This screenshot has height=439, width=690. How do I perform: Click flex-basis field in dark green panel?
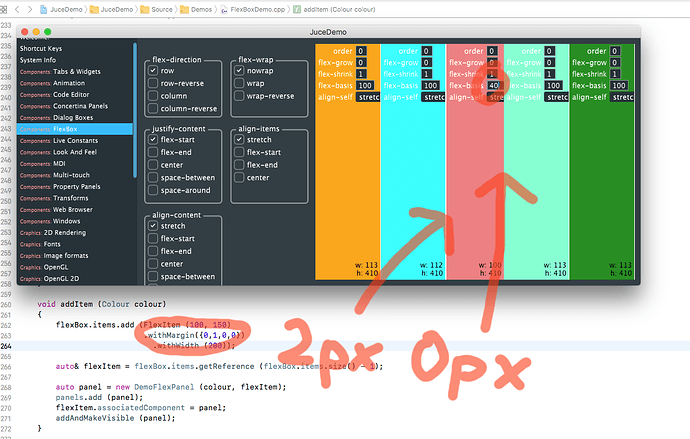point(620,85)
